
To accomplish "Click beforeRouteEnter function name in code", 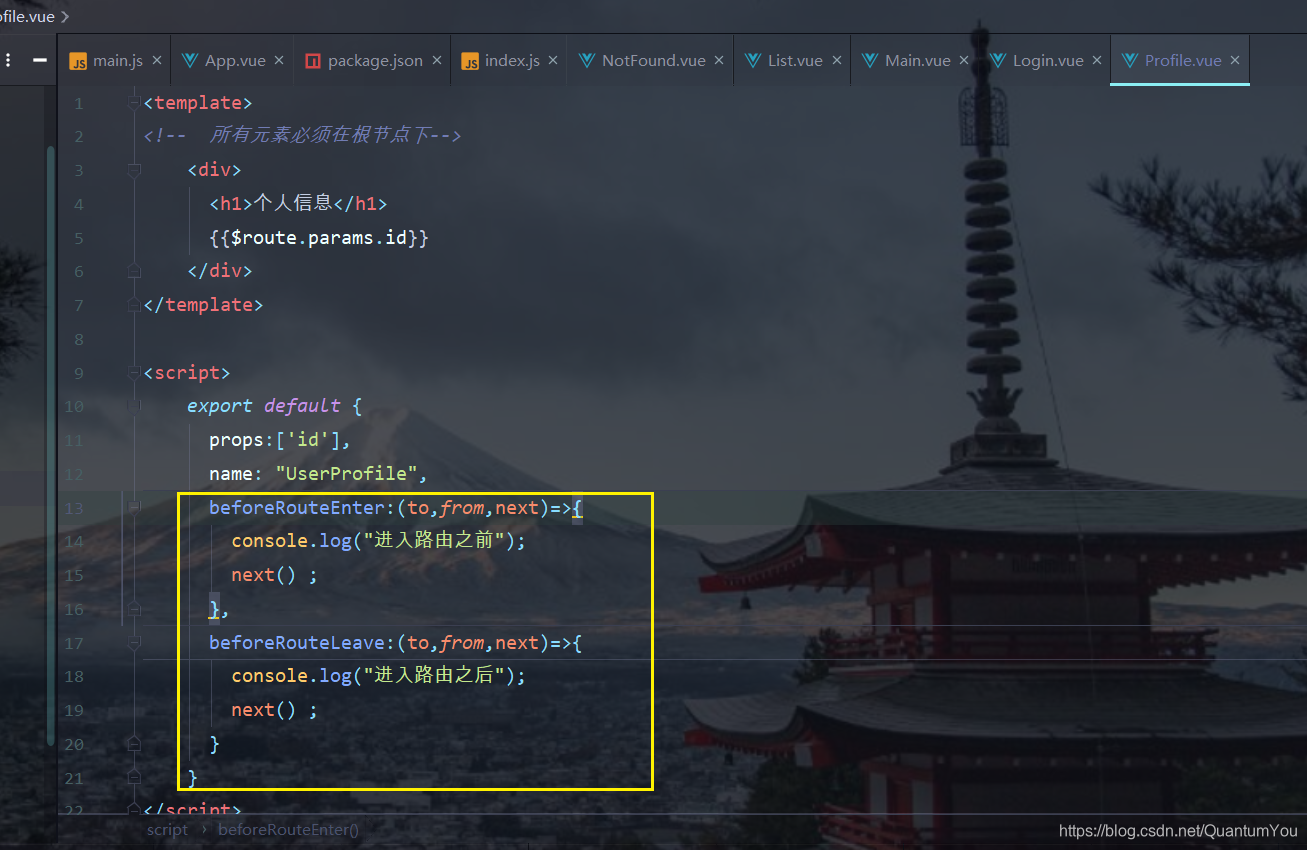I will 297,508.
